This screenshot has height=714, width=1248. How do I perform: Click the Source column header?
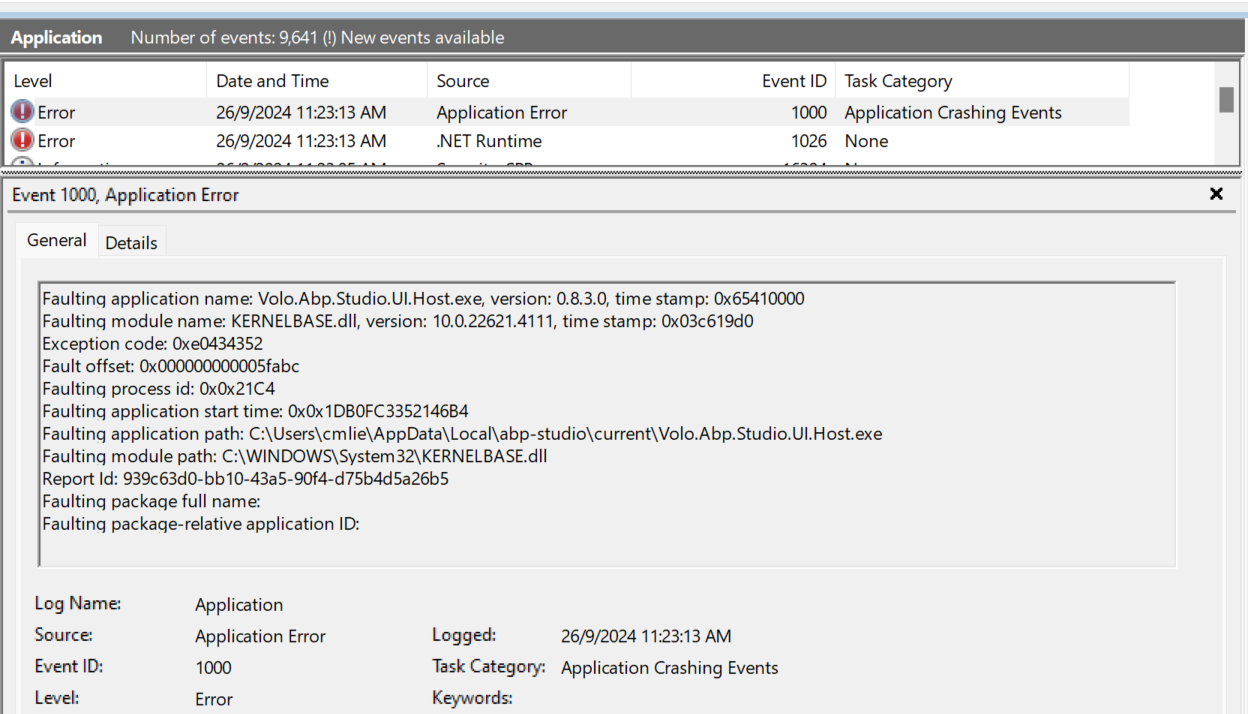(x=463, y=81)
